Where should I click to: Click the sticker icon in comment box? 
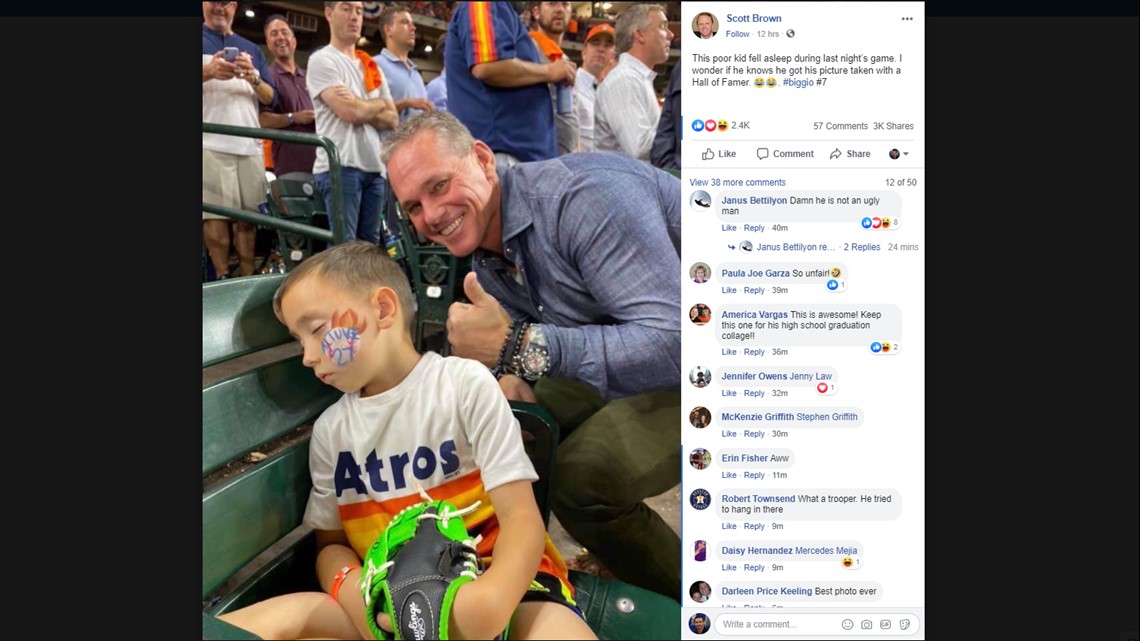904,624
